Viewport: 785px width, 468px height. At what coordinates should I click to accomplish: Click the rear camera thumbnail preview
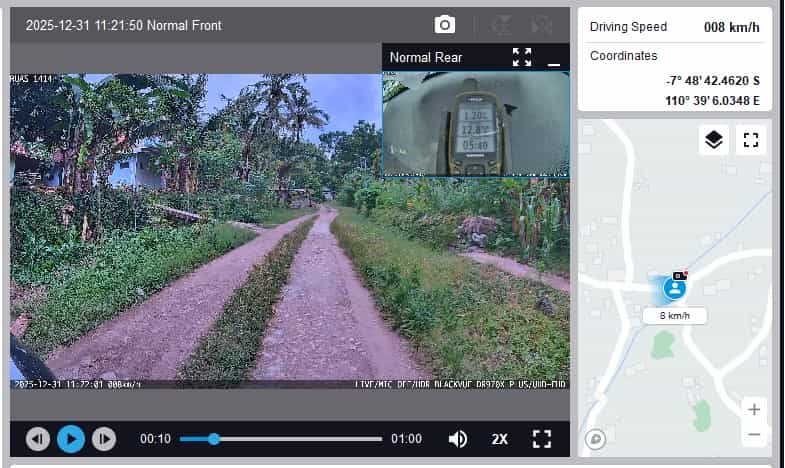point(476,122)
